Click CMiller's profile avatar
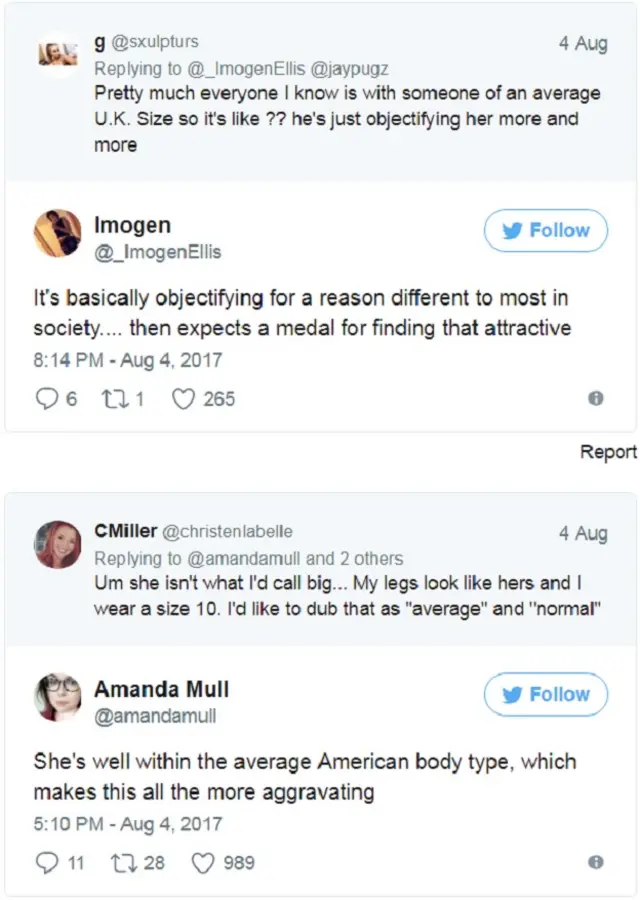Viewport: 640px width, 900px height. (x=58, y=544)
